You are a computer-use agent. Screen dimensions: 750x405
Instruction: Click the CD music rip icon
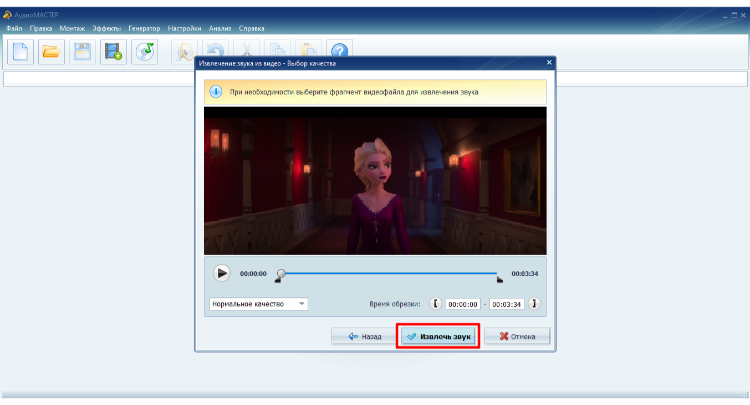[144, 52]
